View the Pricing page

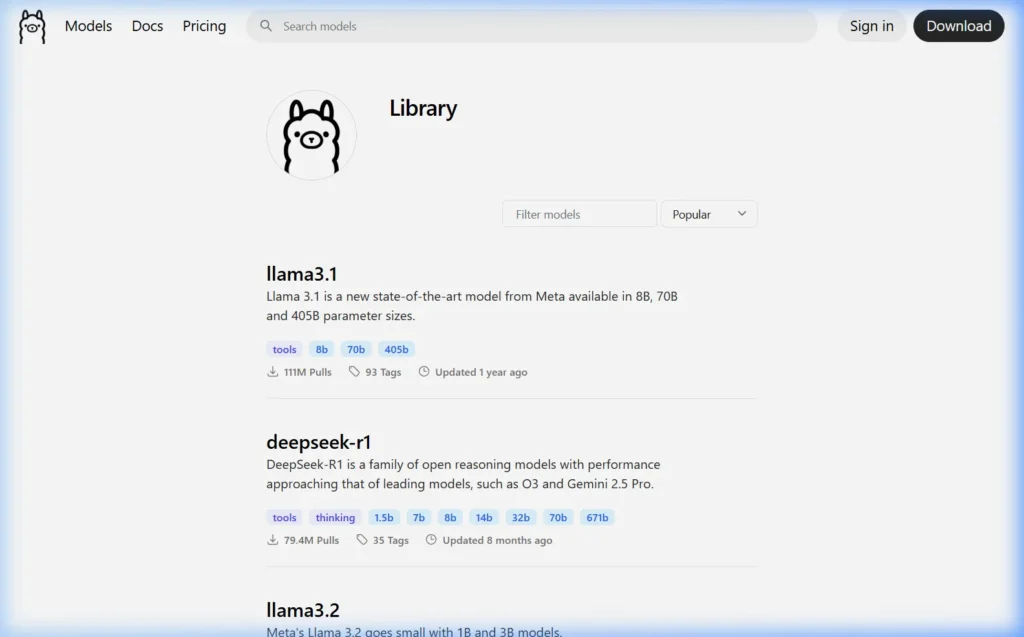coord(204,26)
